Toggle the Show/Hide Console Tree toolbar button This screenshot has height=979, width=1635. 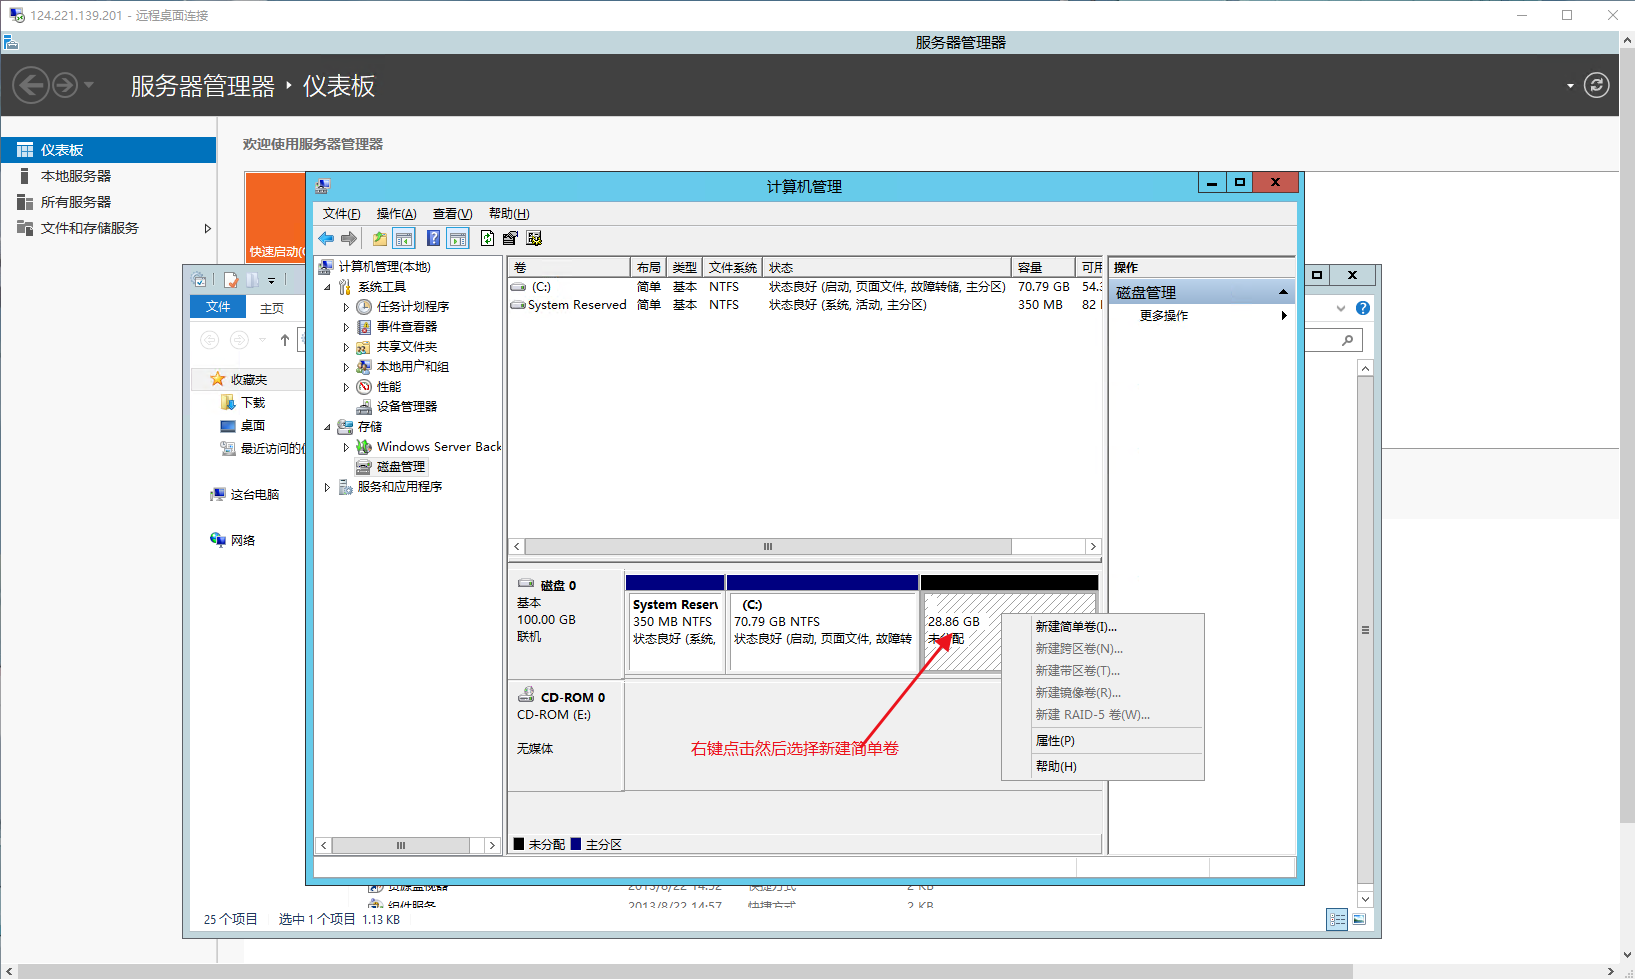[404, 239]
